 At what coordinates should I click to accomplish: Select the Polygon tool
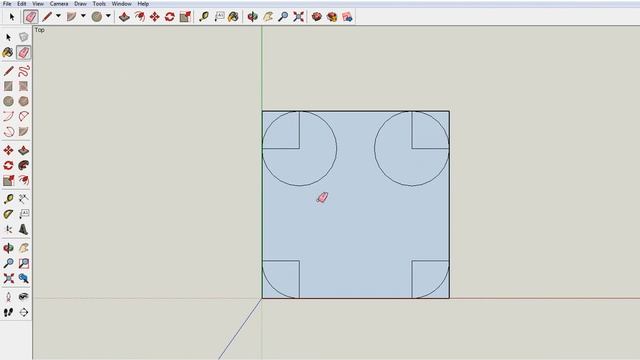click(x=24, y=101)
